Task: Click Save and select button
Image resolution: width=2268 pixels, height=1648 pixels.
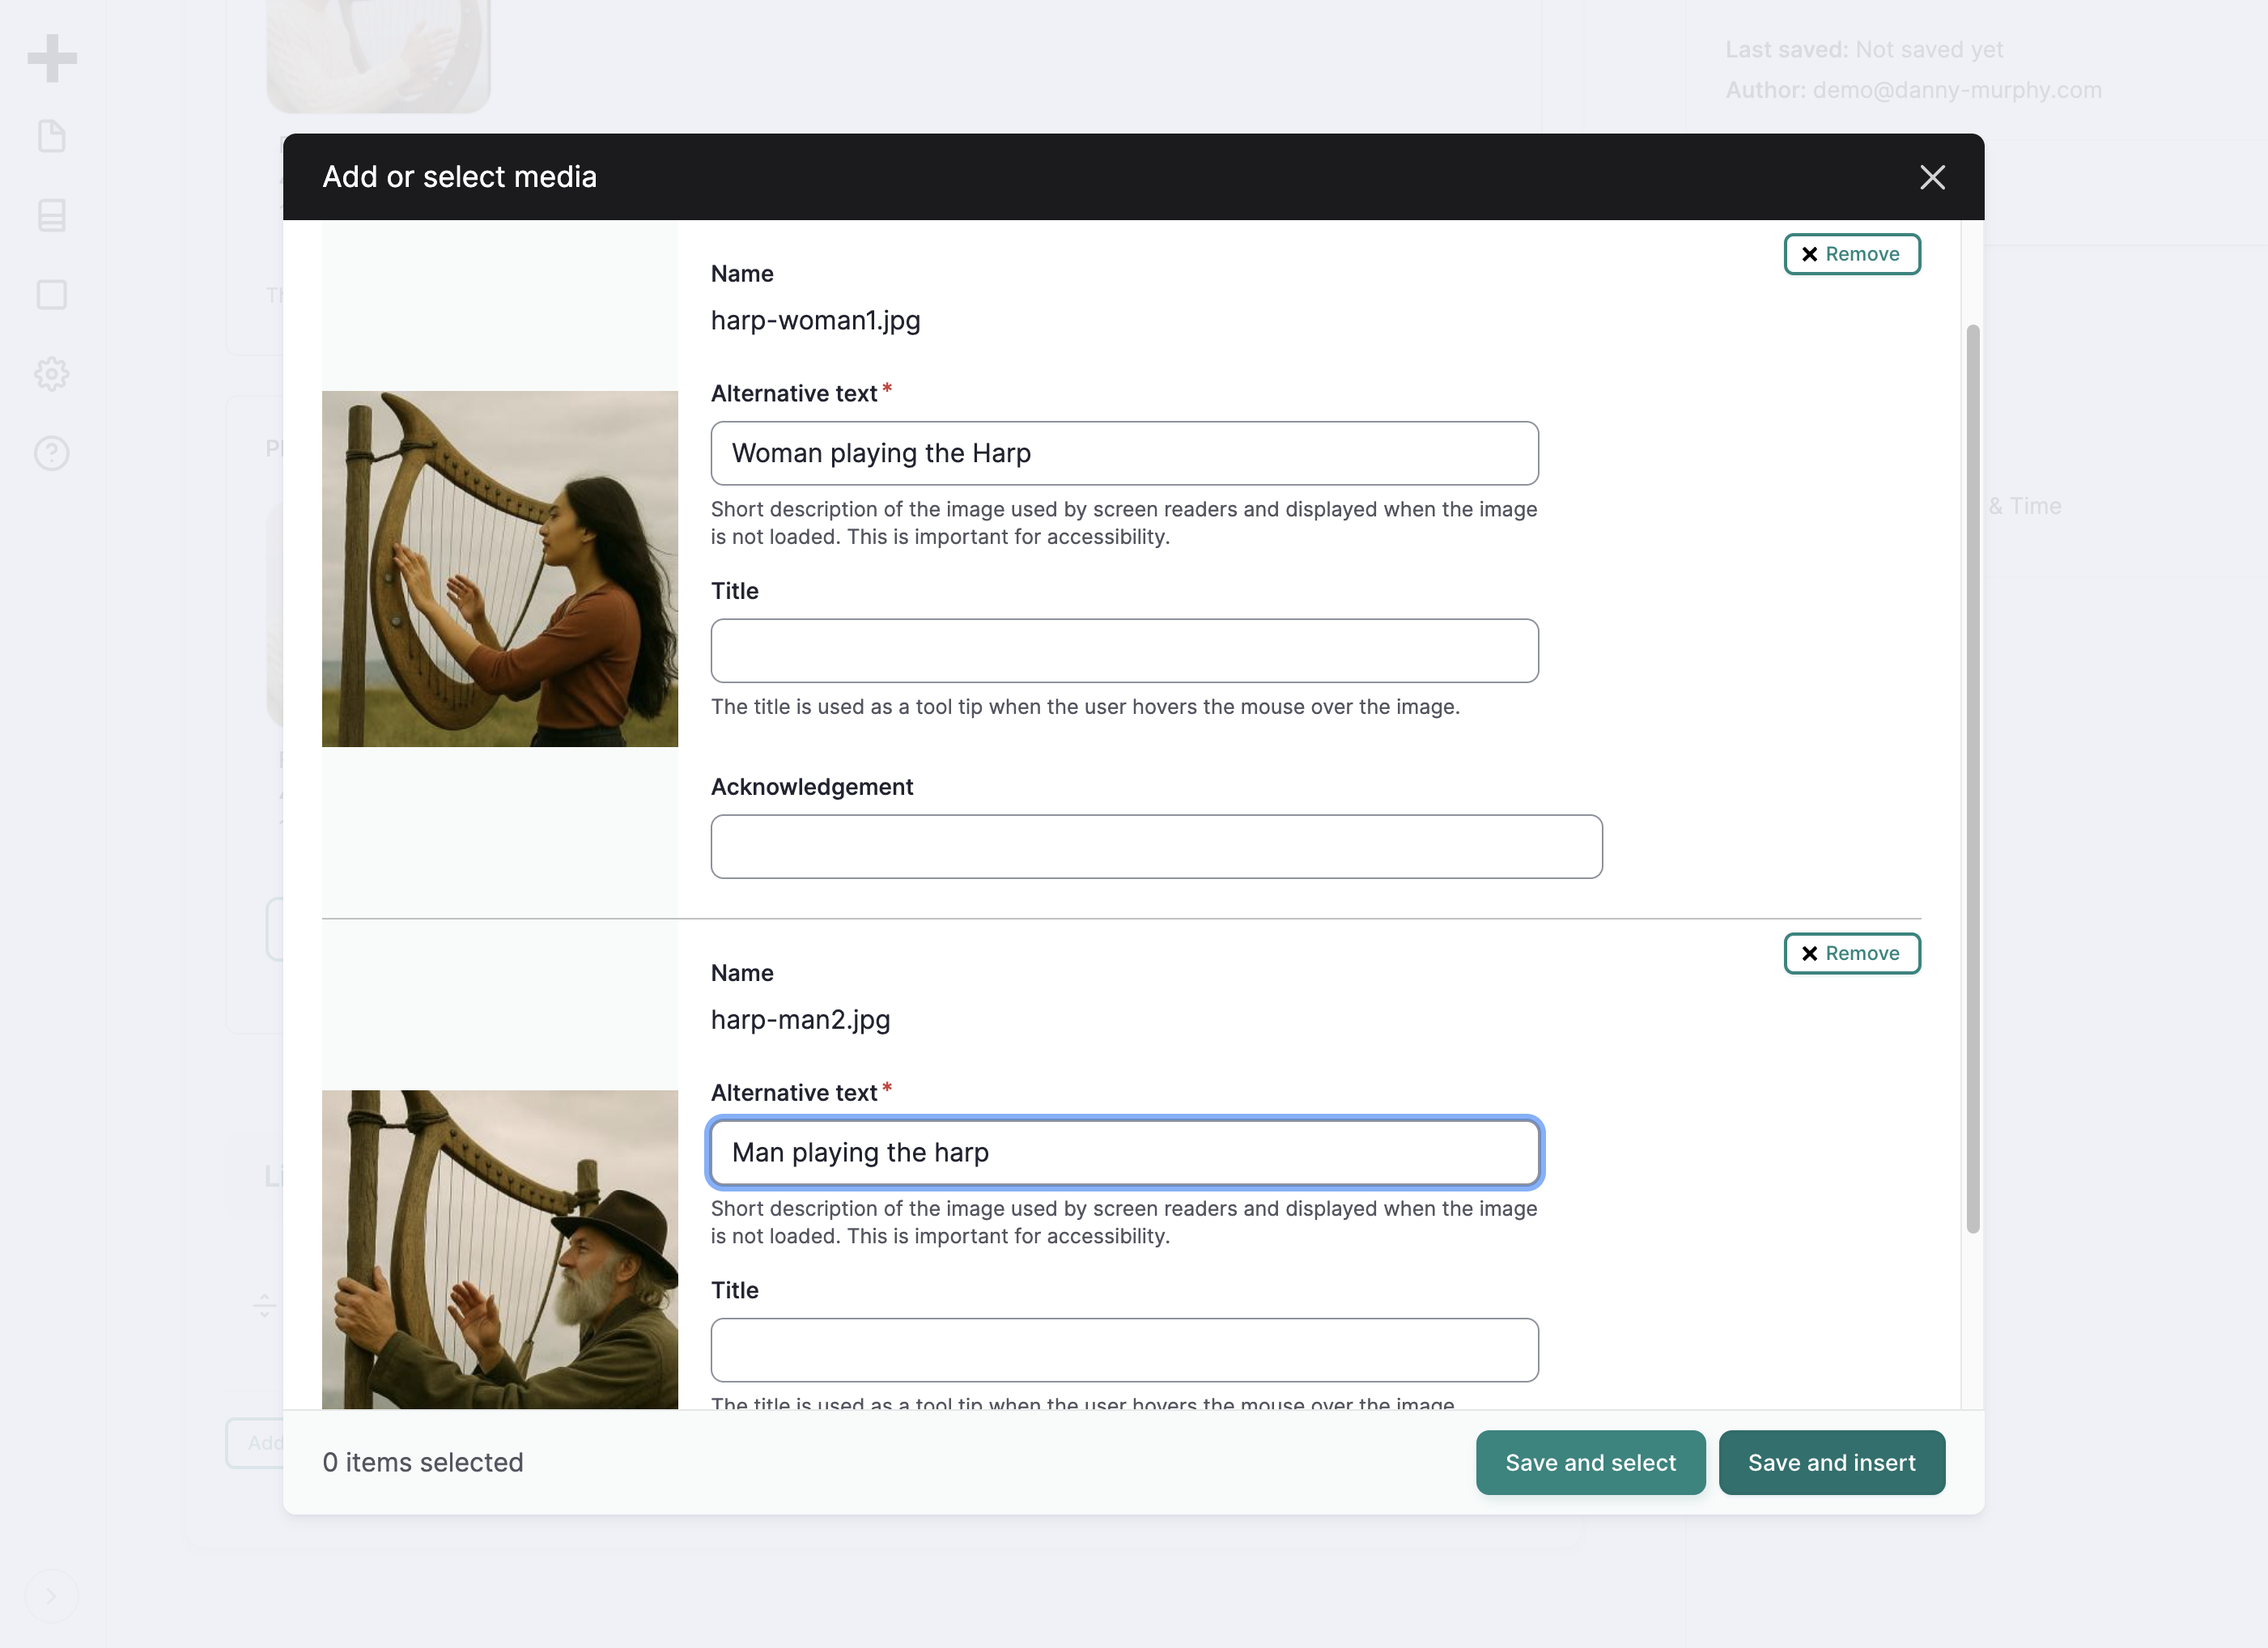Action: click(1590, 1462)
